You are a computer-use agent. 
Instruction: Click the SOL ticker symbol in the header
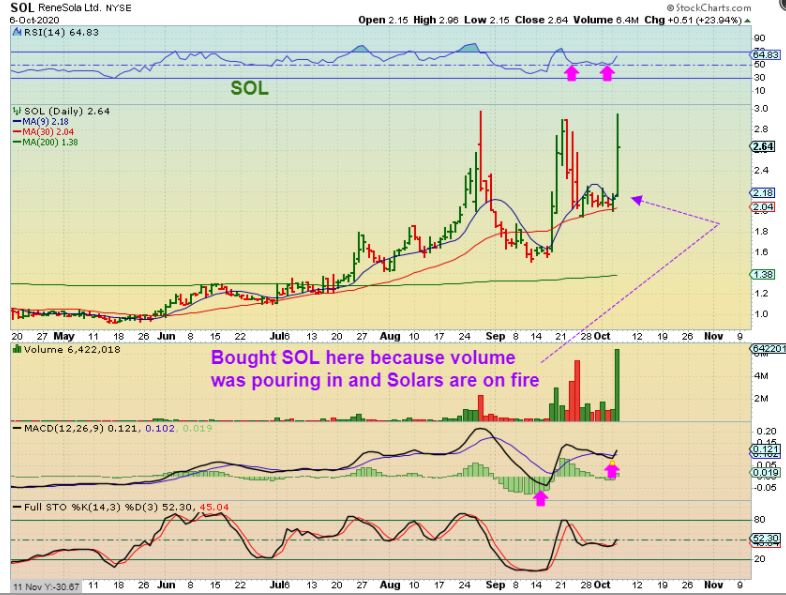[x=22, y=8]
